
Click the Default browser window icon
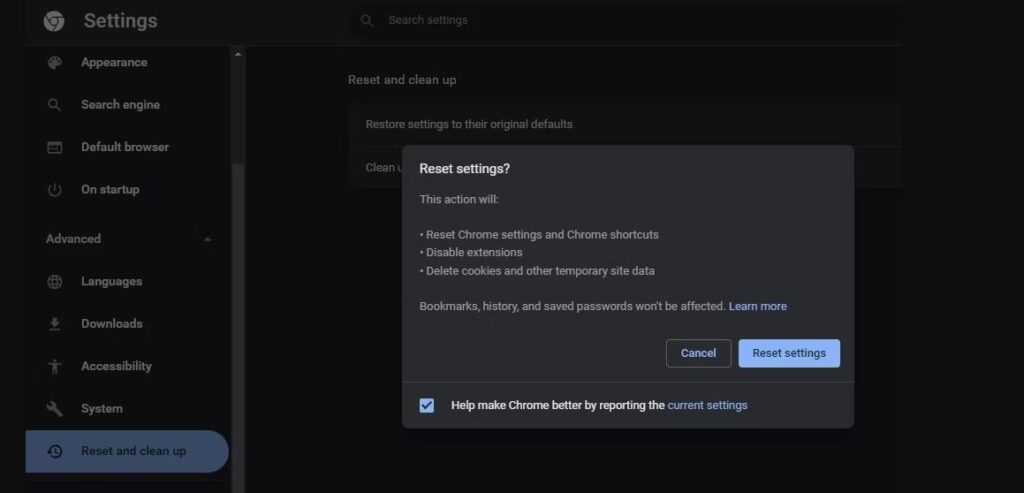click(55, 148)
